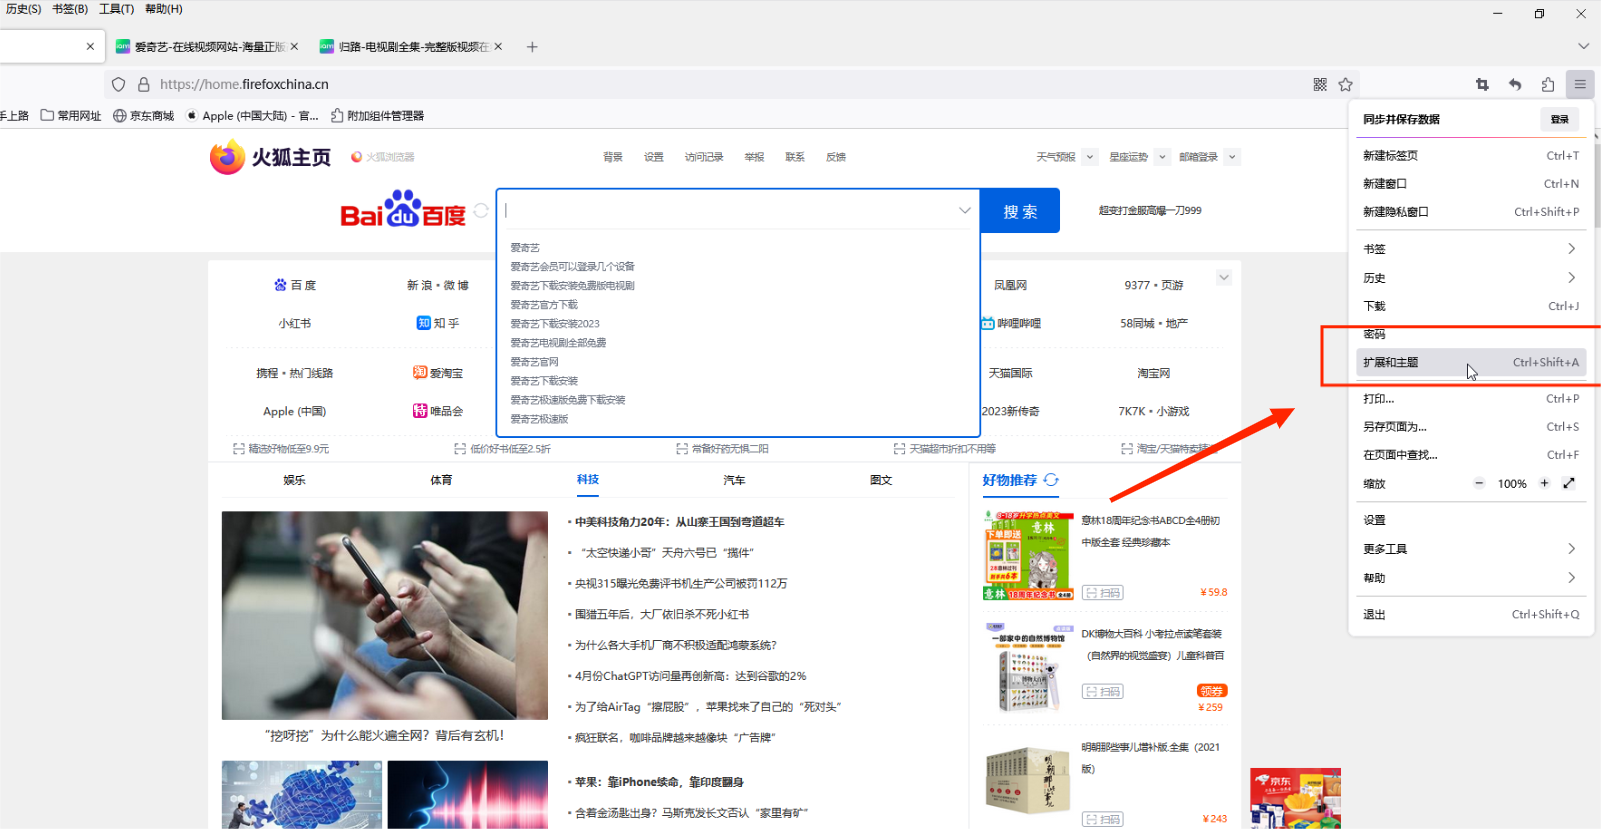
Task: Refresh the 好物推荐 recommendations
Action: pyautogui.click(x=1051, y=480)
